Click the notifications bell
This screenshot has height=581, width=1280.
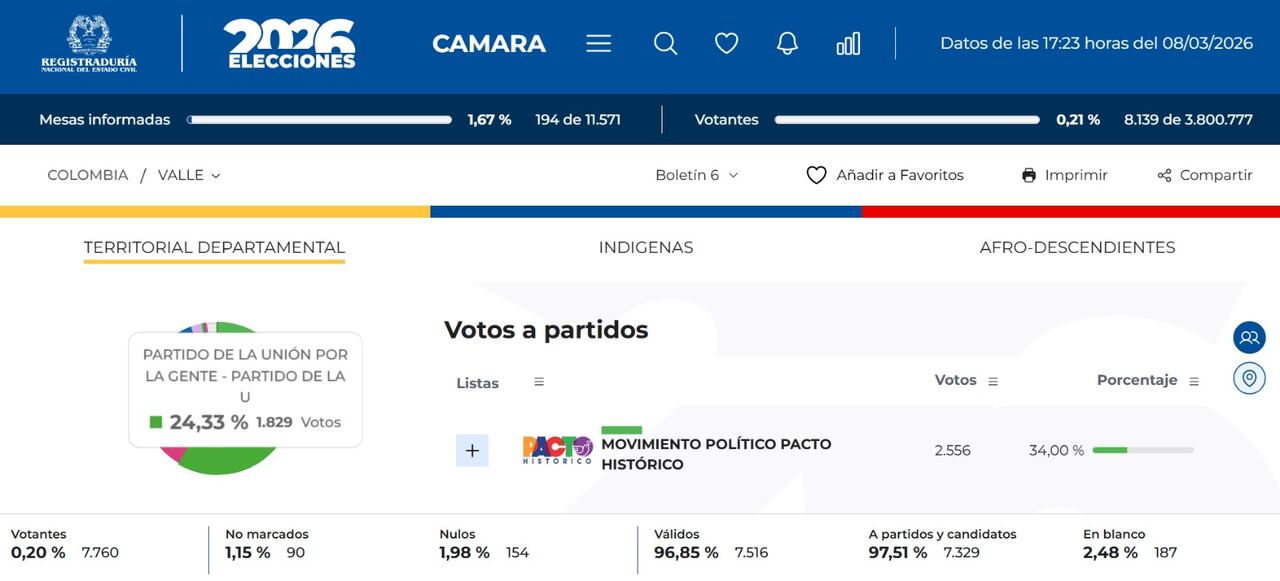(787, 43)
